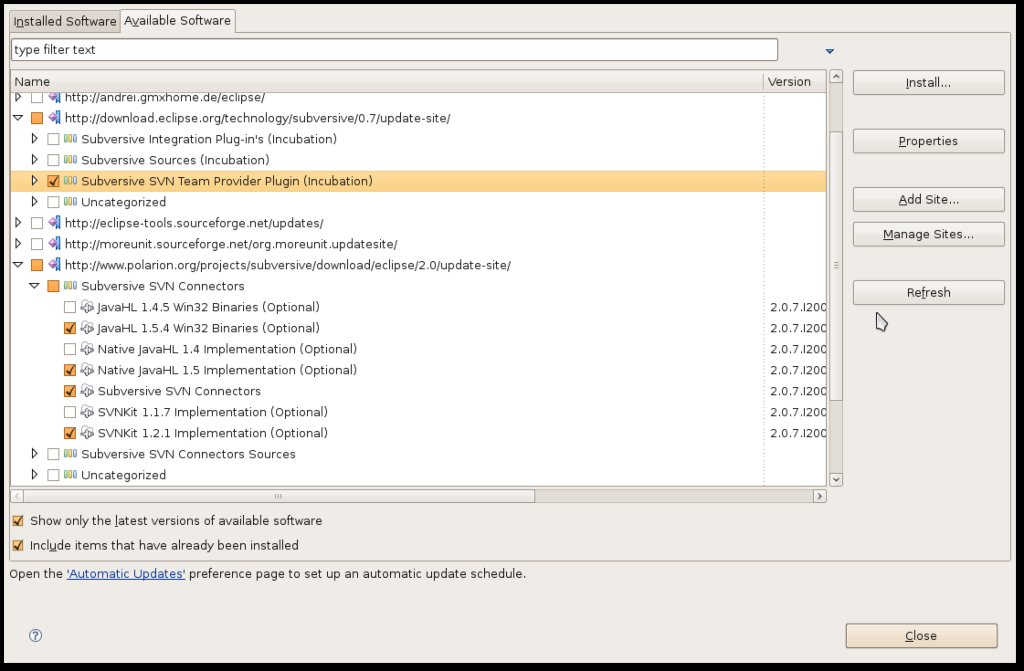Viewport: 1024px width, 671px height.
Task: Click the horizontal scrollbar thumb of software list
Action: (279, 497)
